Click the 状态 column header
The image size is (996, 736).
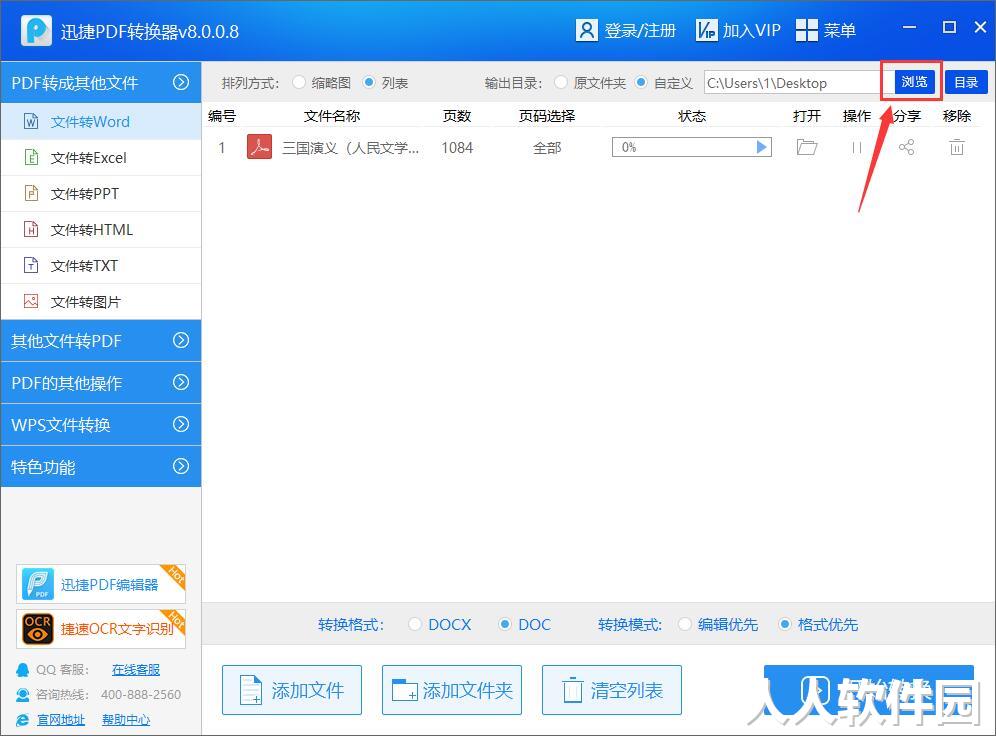692,116
